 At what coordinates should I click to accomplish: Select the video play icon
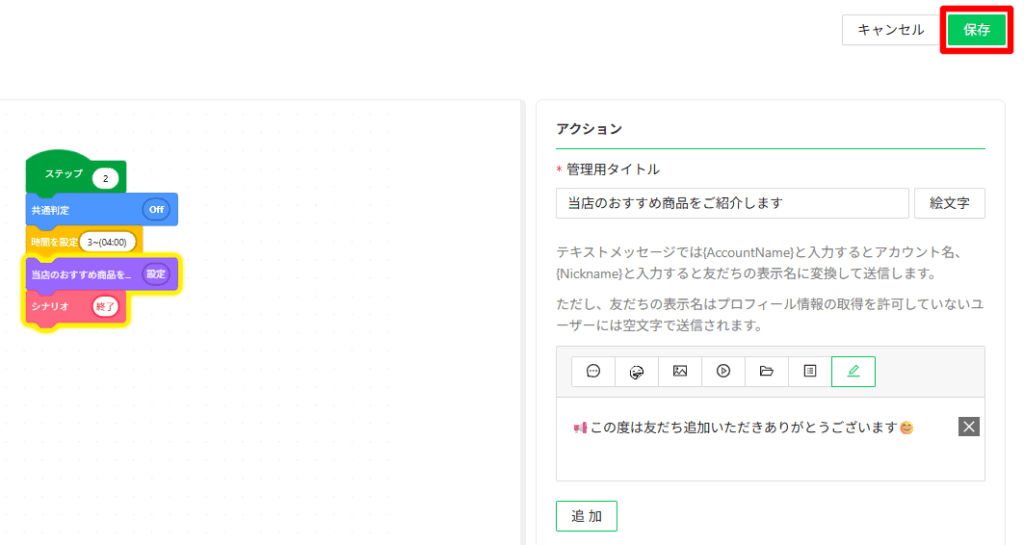coord(723,371)
